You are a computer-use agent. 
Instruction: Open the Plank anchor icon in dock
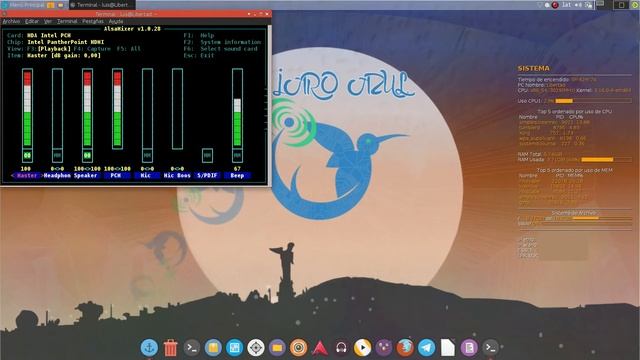point(149,348)
